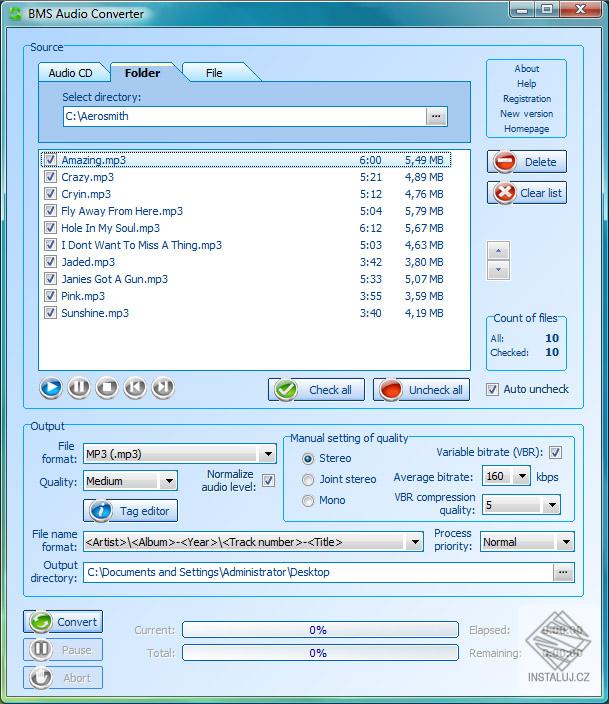Click the Select directory input field
Image resolution: width=609 pixels, height=704 pixels.
245,116
